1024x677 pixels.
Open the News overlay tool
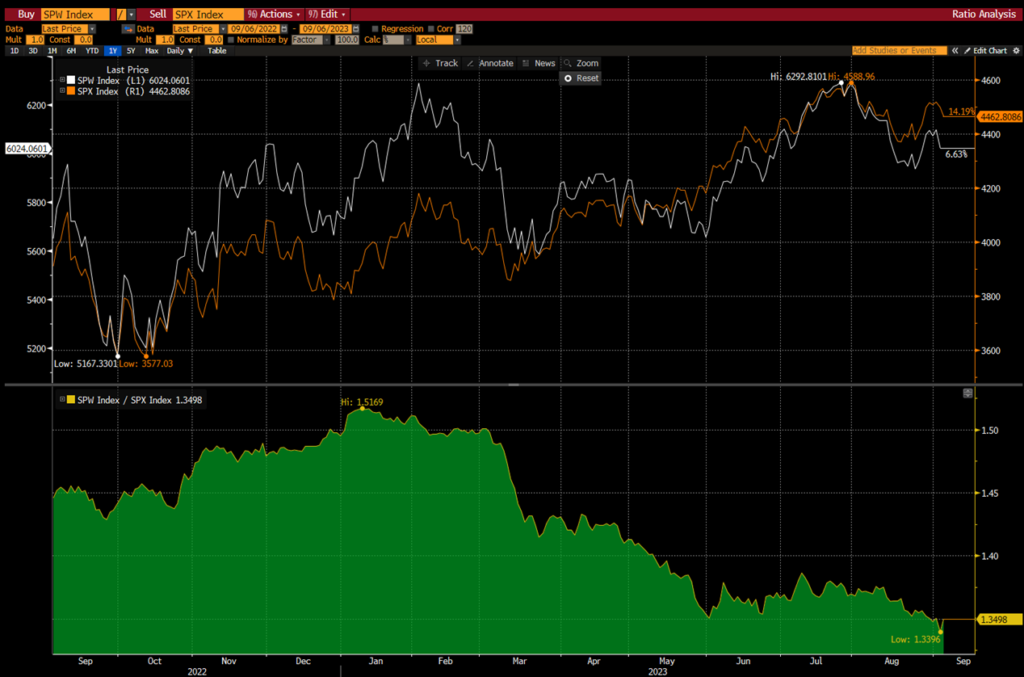[x=538, y=63]
